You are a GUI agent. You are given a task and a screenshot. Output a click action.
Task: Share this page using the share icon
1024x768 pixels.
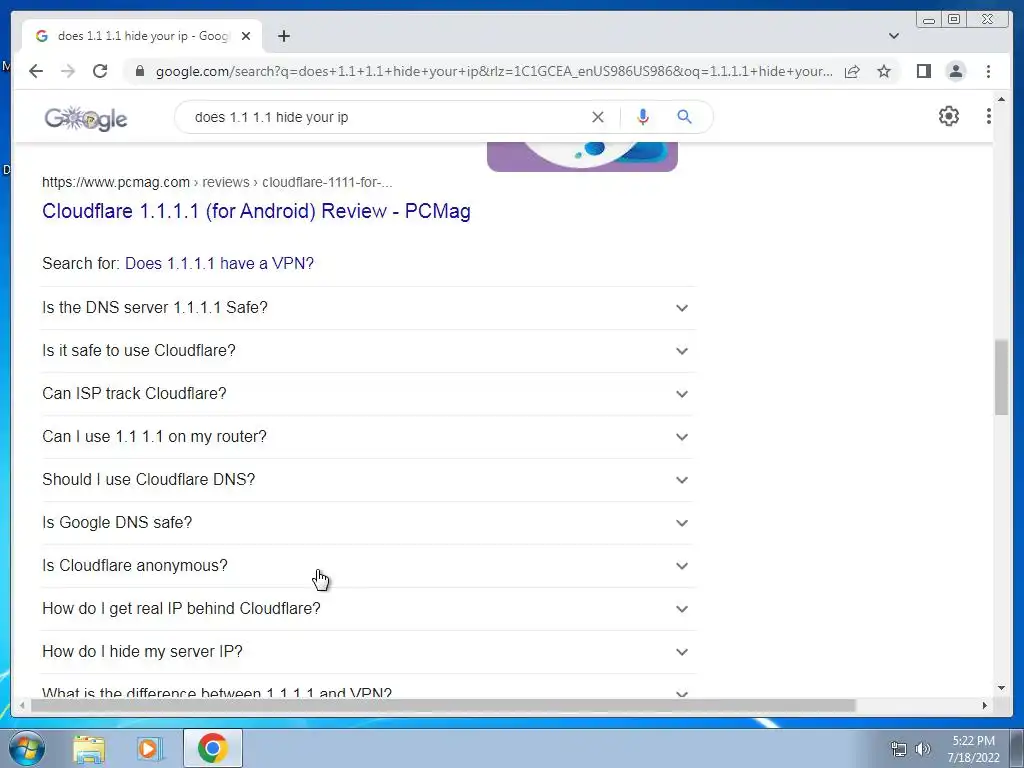click(x=852, y=71)
